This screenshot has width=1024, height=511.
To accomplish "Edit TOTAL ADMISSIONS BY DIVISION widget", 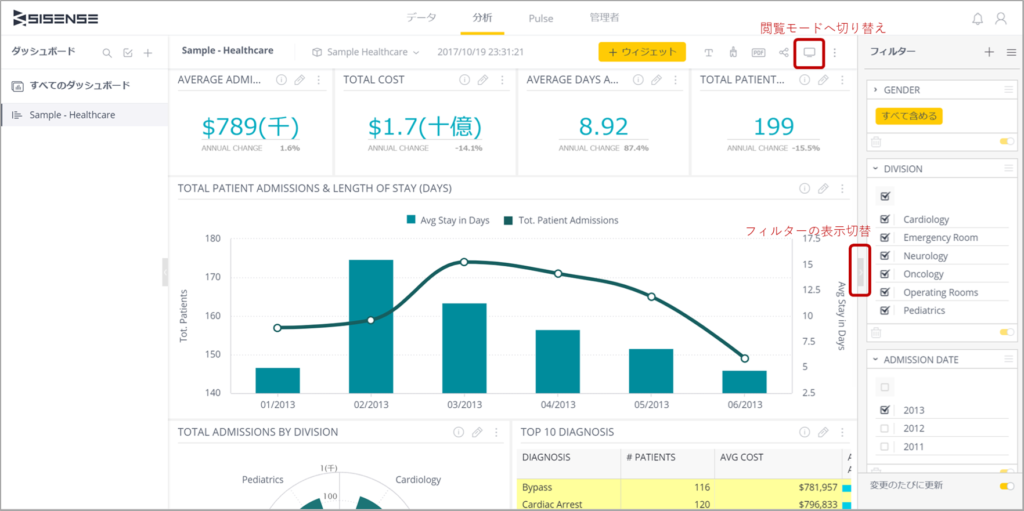I will click(477, 432).
